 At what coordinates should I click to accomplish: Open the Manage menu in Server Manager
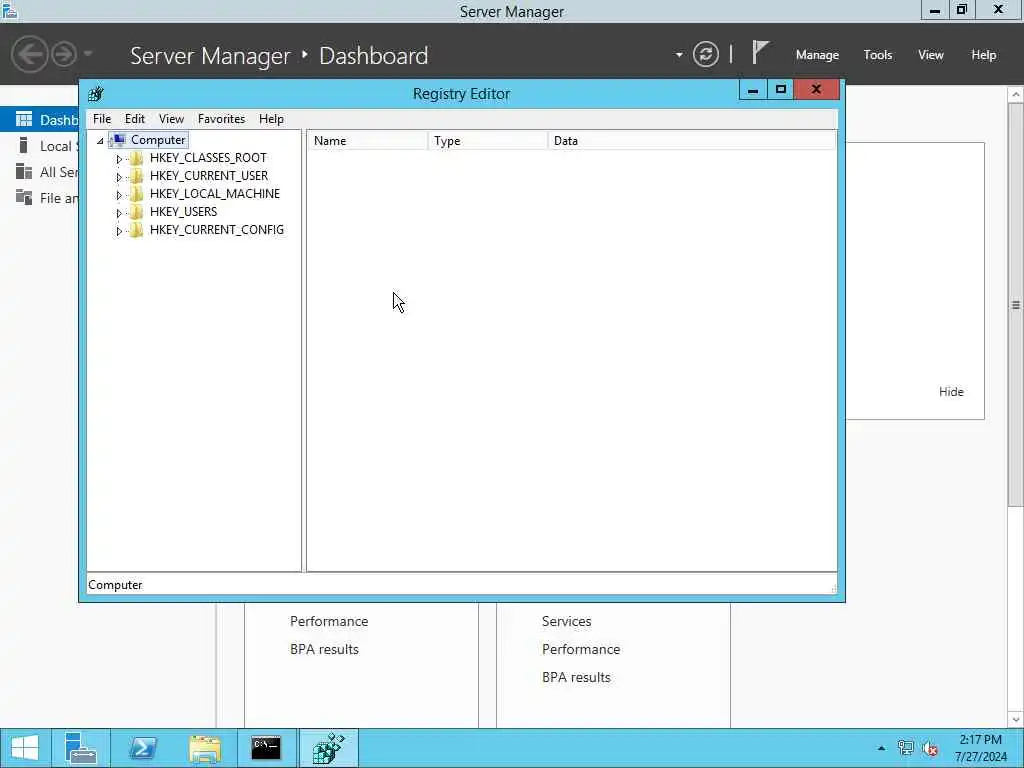click(x=817, y=55)
